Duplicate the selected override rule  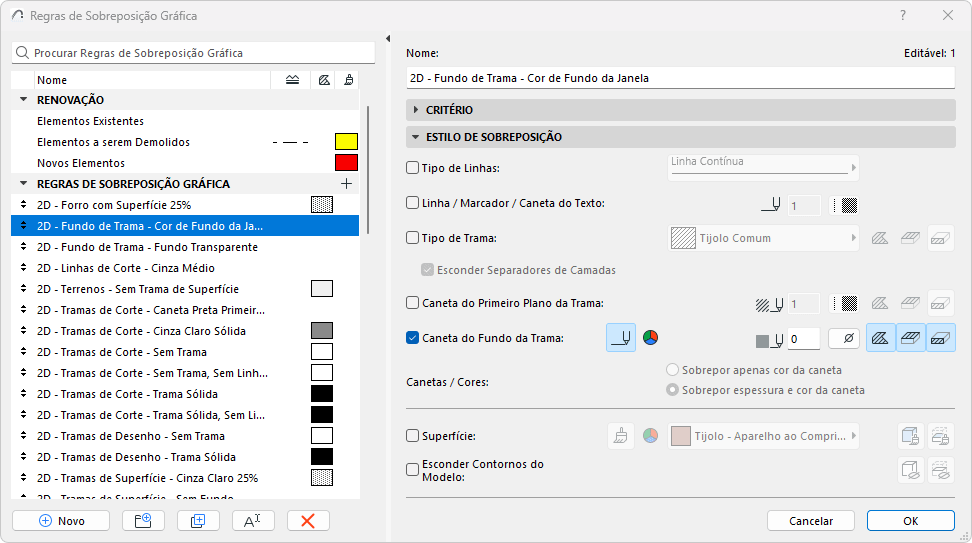click(x=198, y=521)
